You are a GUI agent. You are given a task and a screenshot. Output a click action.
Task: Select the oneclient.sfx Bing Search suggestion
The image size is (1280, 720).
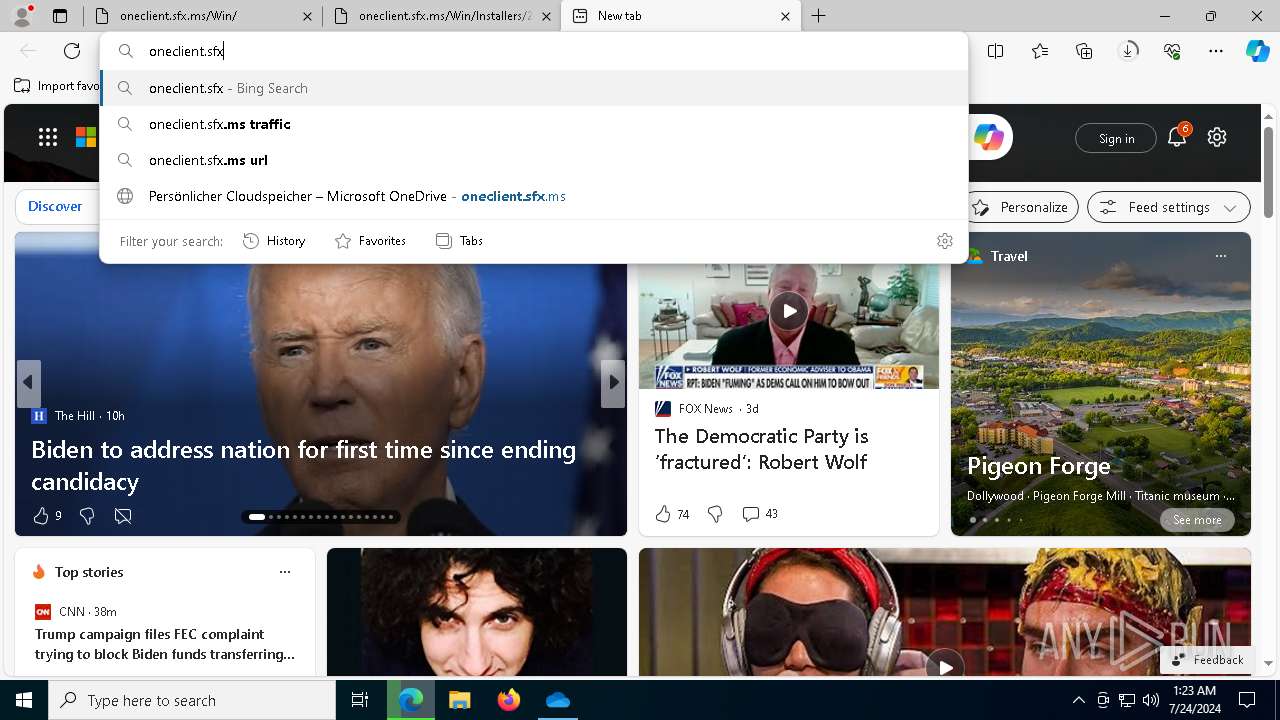coord(534,88)
